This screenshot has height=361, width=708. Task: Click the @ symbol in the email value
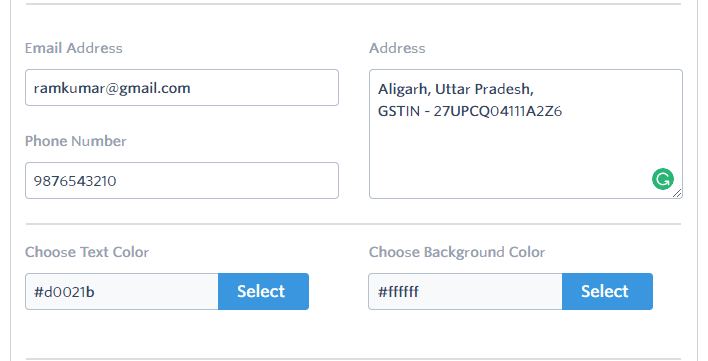(x=112, y=88)
